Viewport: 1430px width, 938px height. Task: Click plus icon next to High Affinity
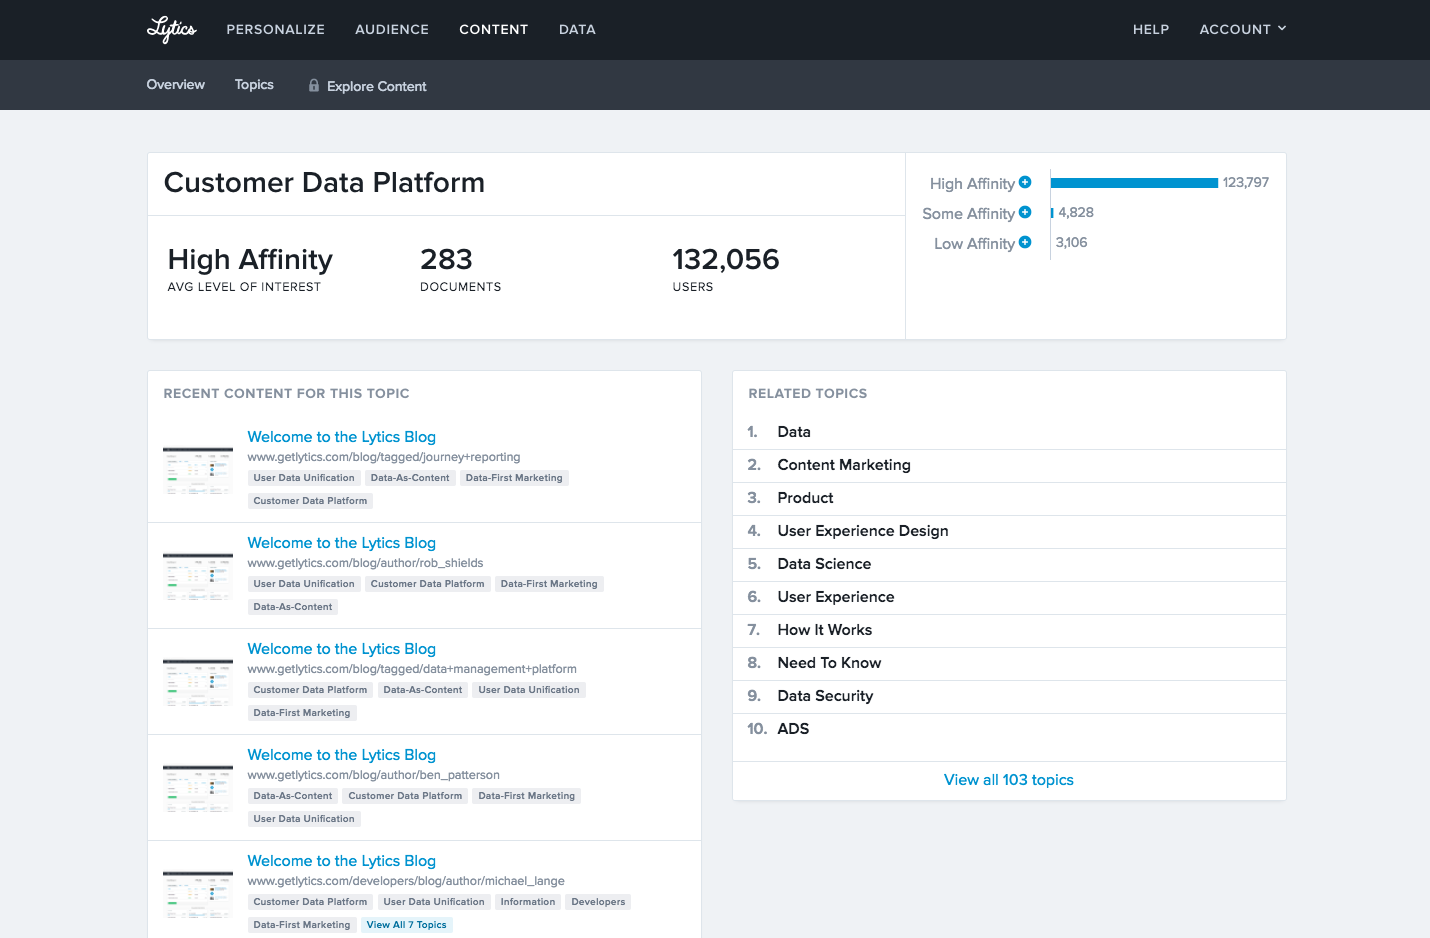pyautogui.click(x=1025, y=182)
